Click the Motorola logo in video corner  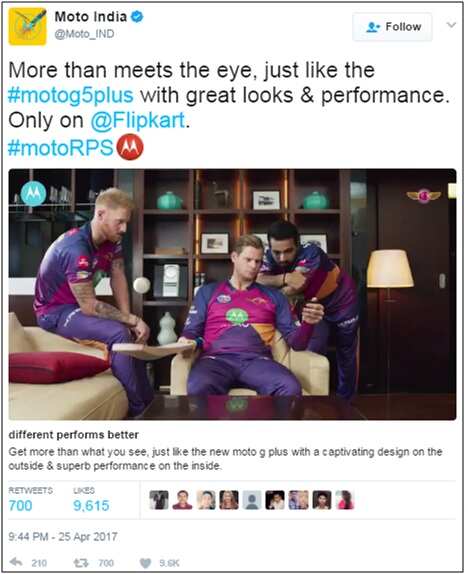pos(33,193)
